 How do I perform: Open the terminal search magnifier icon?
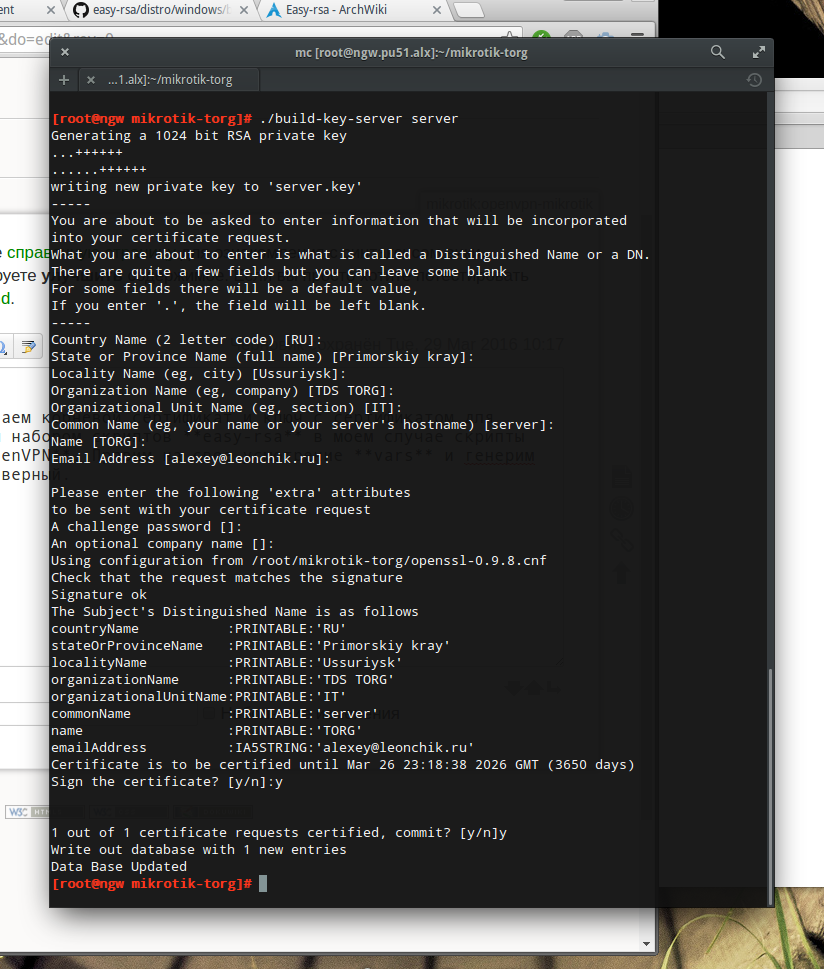(x=717, y=53)
